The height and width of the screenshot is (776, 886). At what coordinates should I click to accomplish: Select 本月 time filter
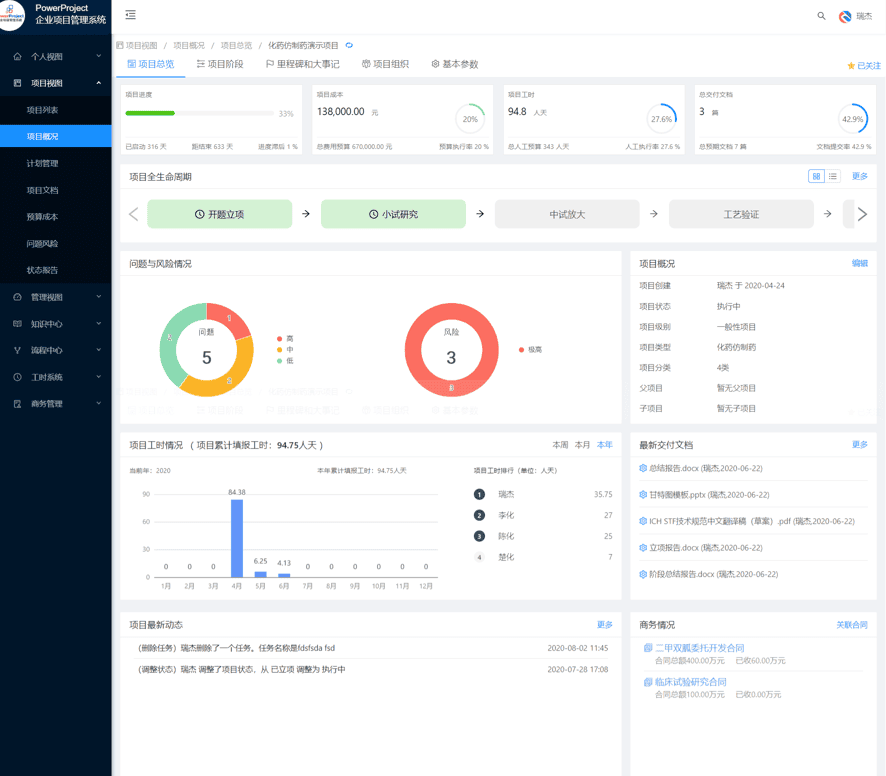pyautogui.click(x=582, y=445)
